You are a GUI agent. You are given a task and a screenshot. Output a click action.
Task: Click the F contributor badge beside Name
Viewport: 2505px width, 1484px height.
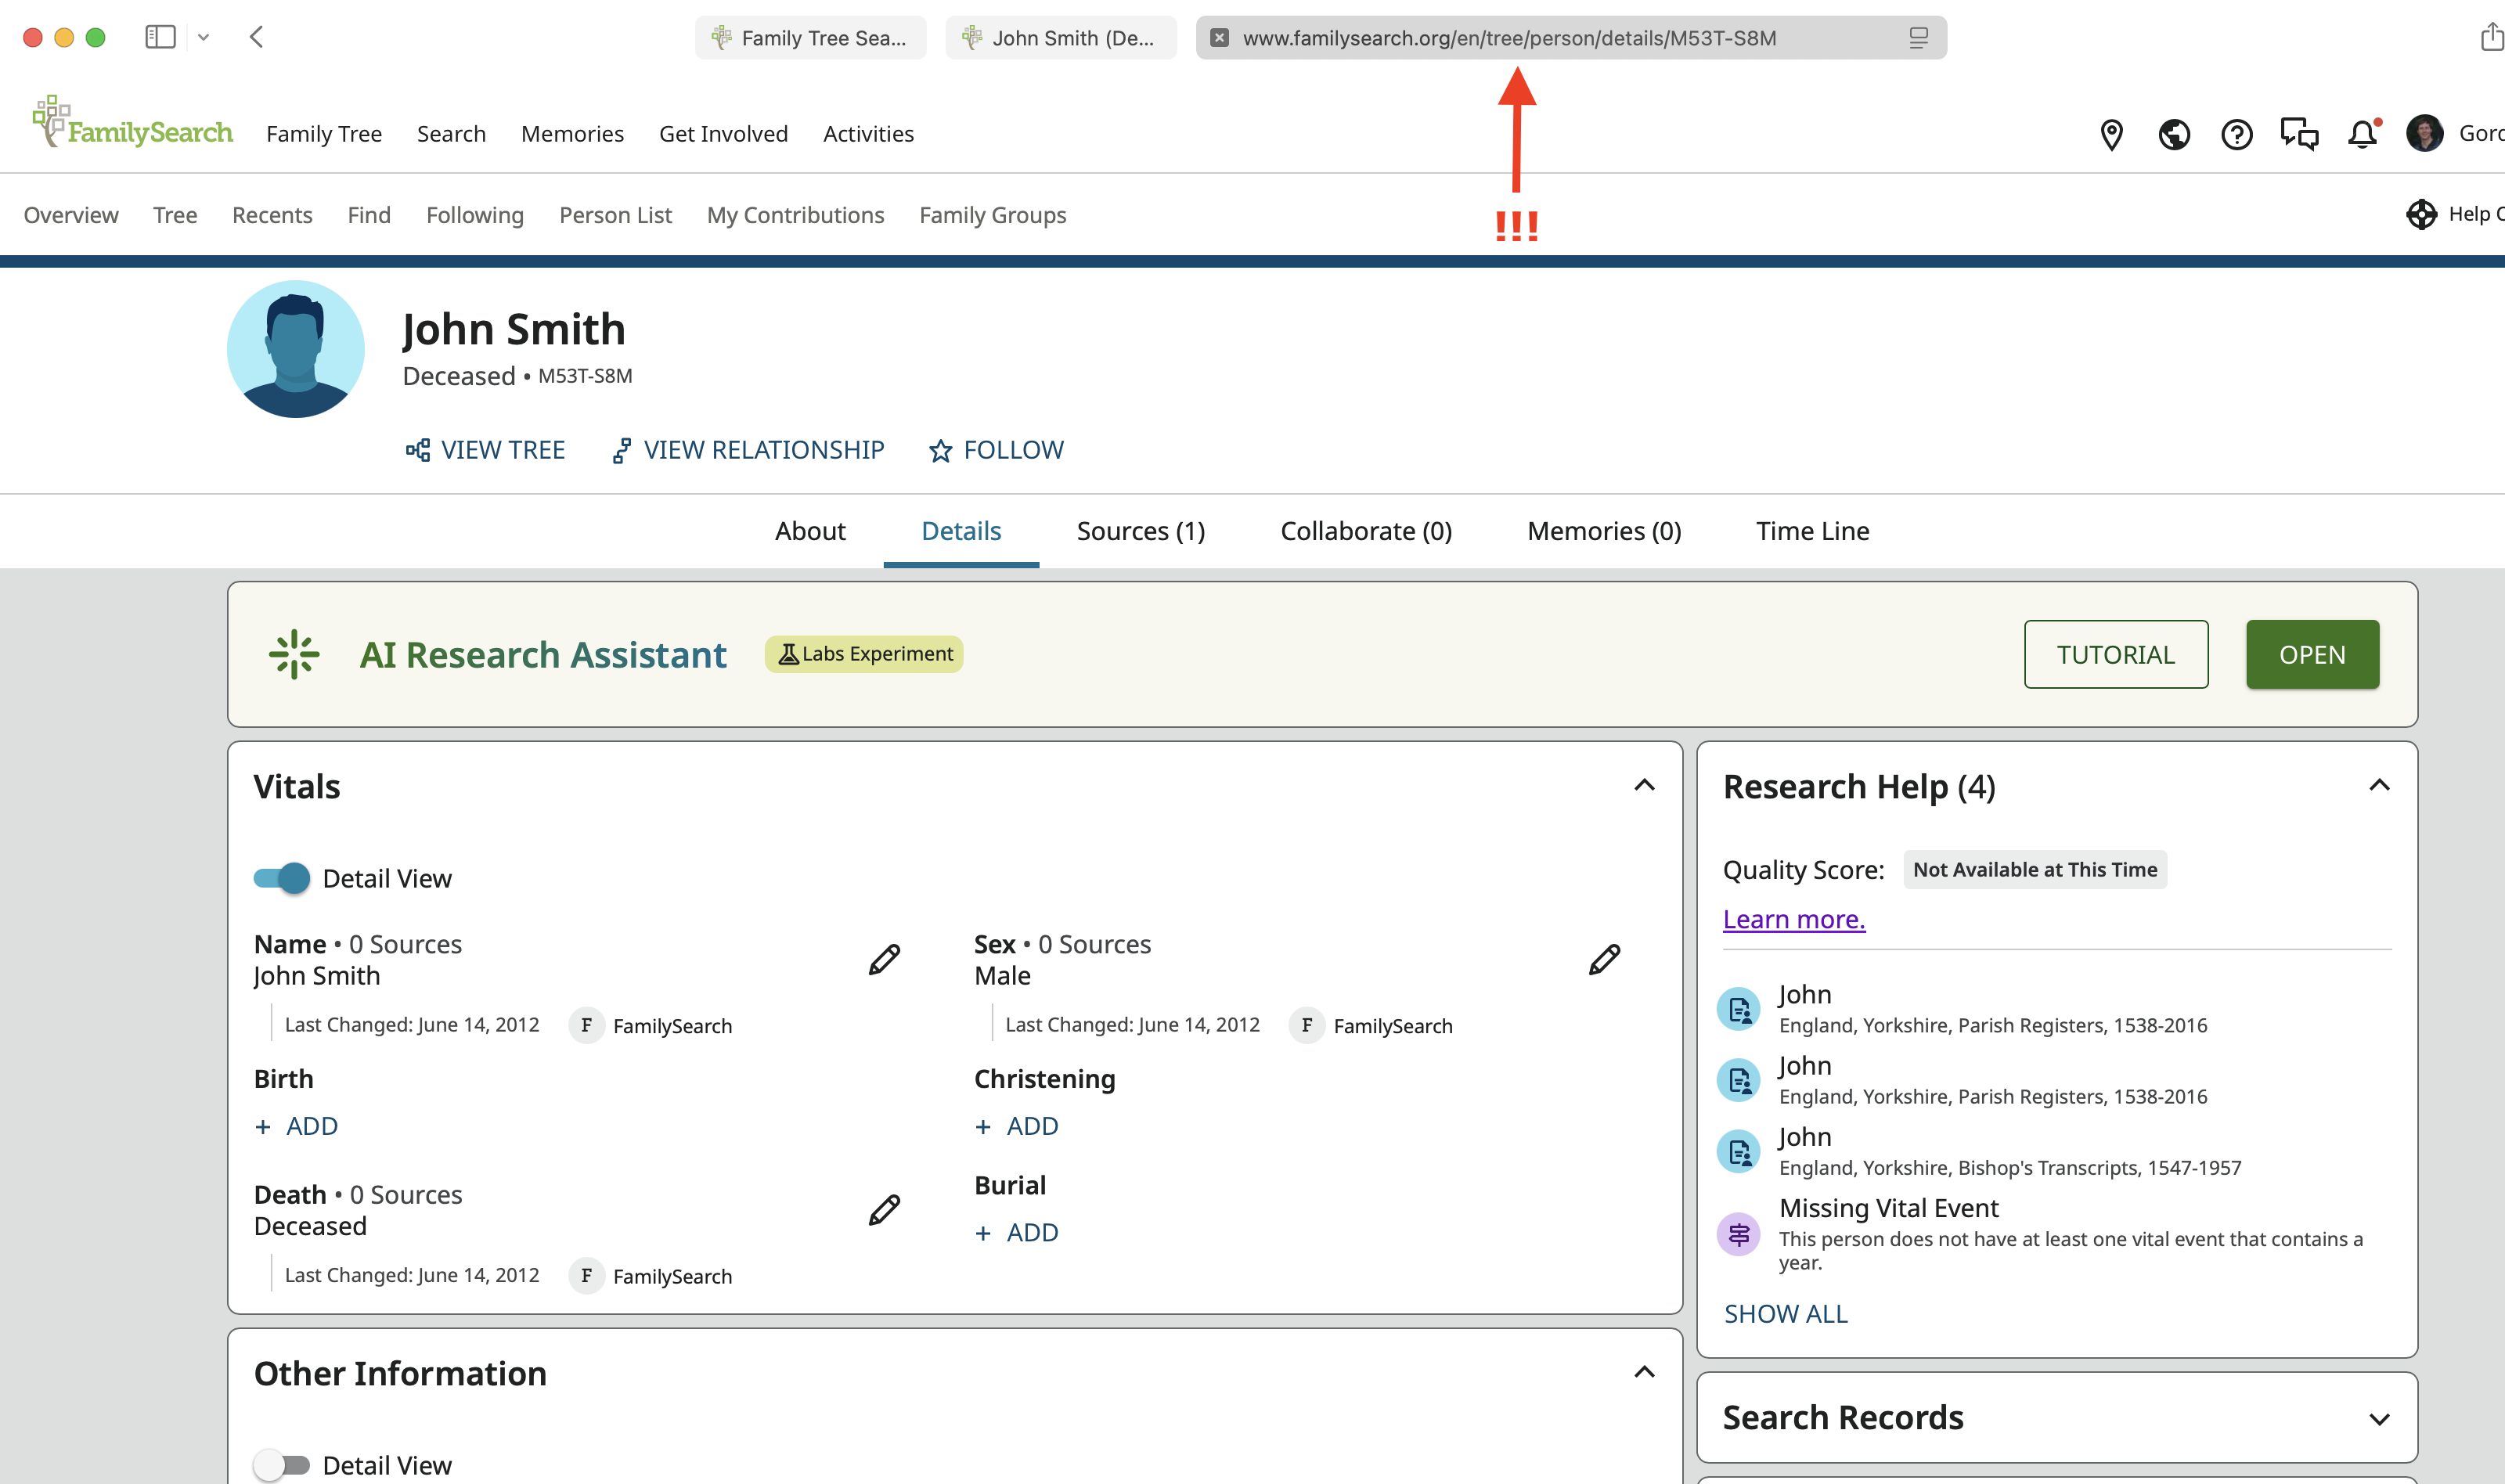[586, 1025]
